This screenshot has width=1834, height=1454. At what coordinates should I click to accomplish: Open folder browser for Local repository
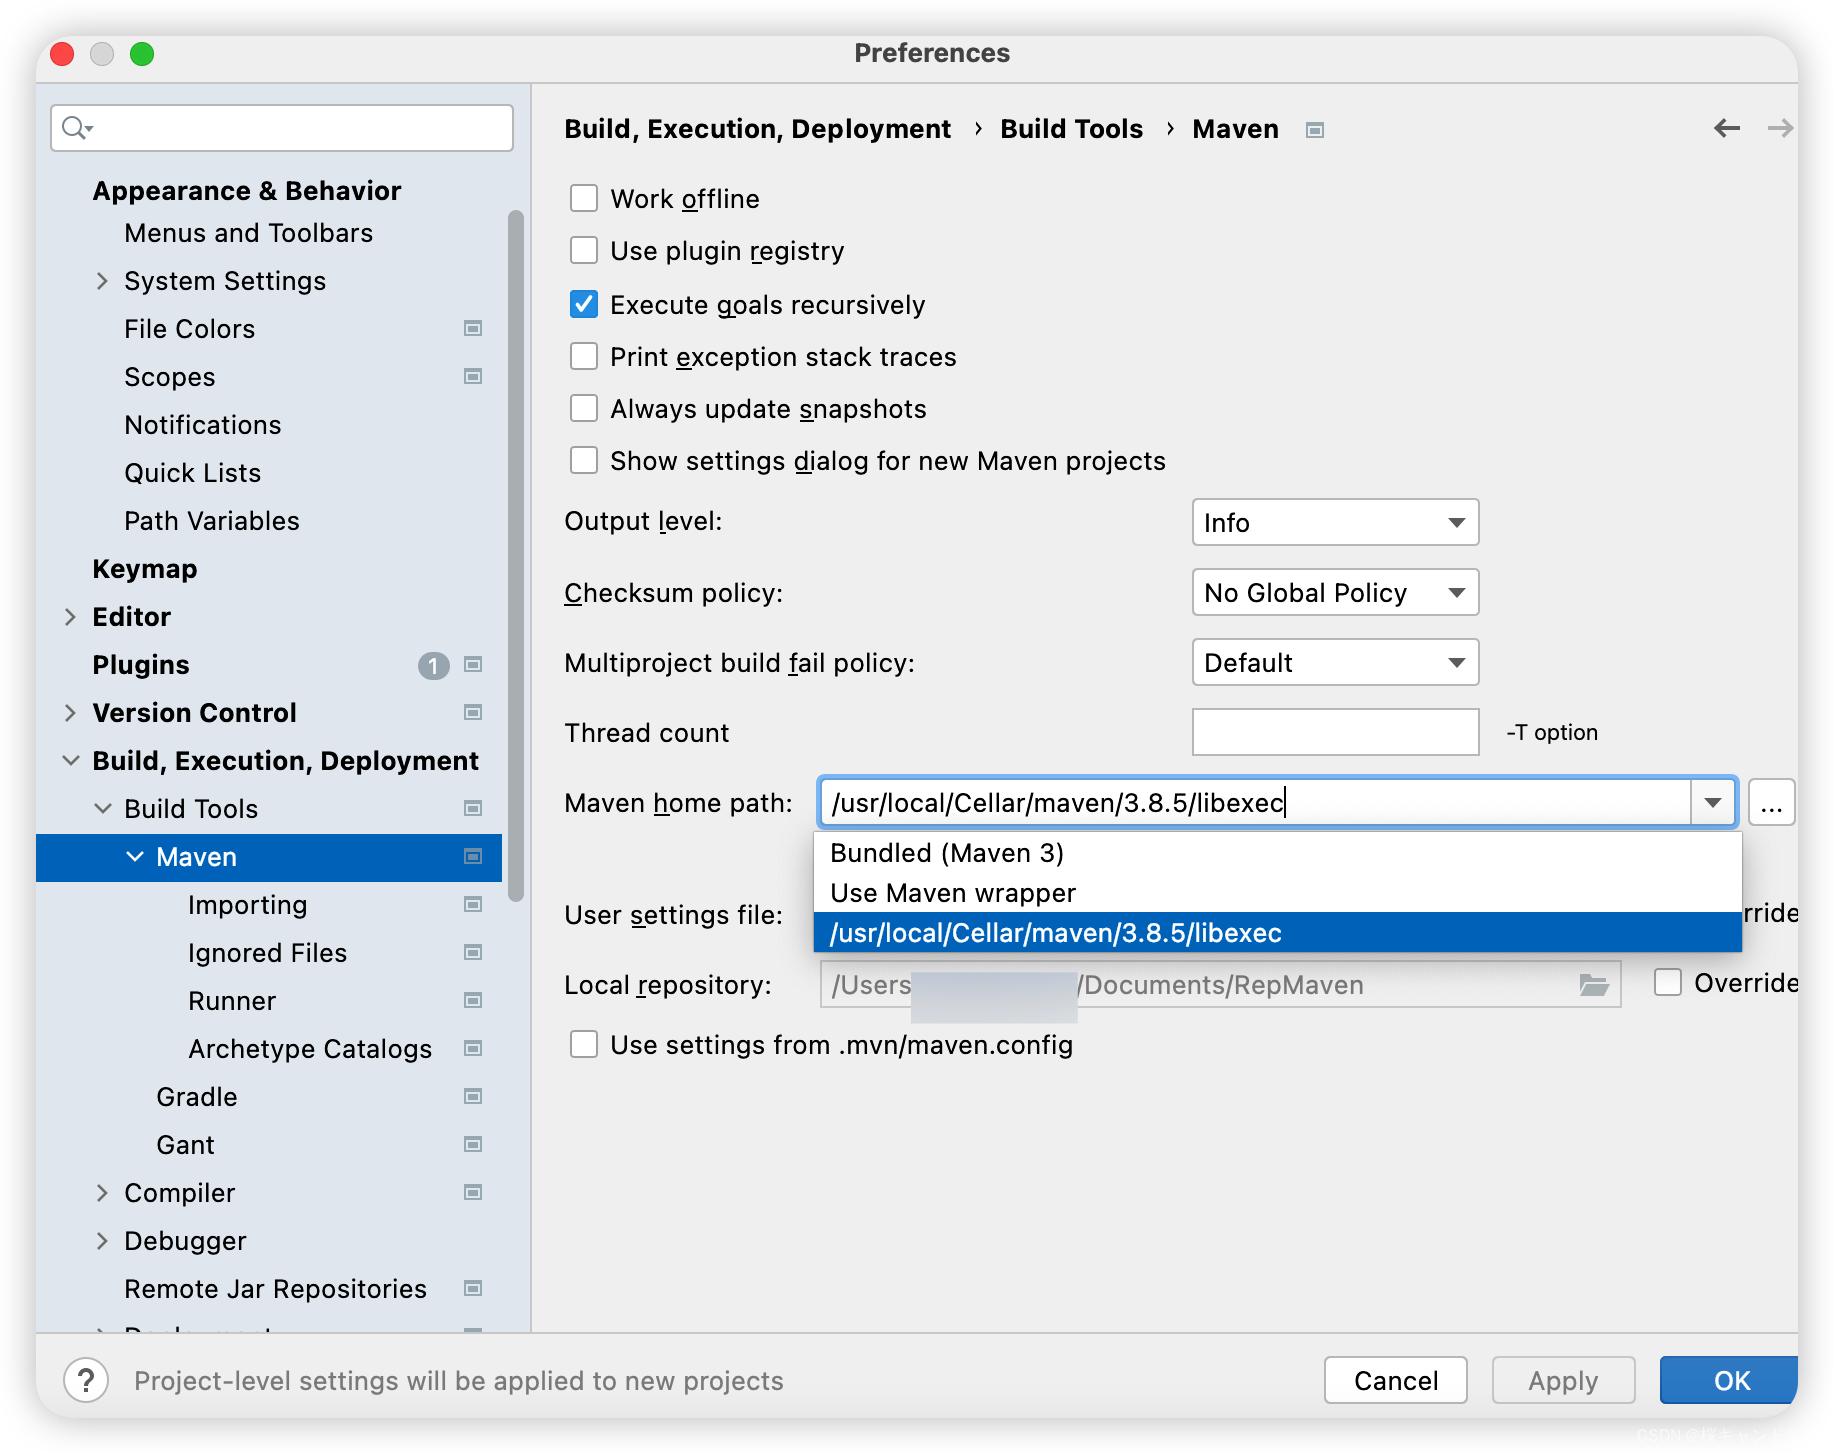click(x=1594, y=985)
